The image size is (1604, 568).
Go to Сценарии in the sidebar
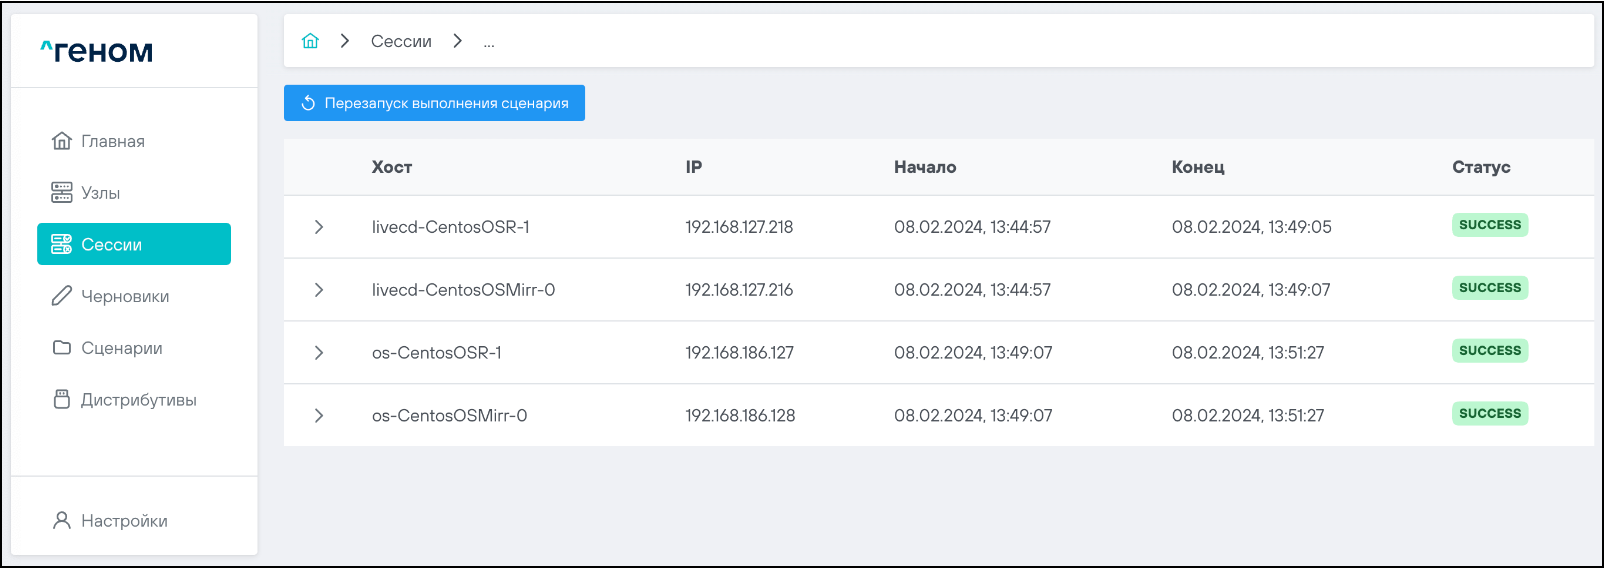pyautogui.click(x=121, y=348)
